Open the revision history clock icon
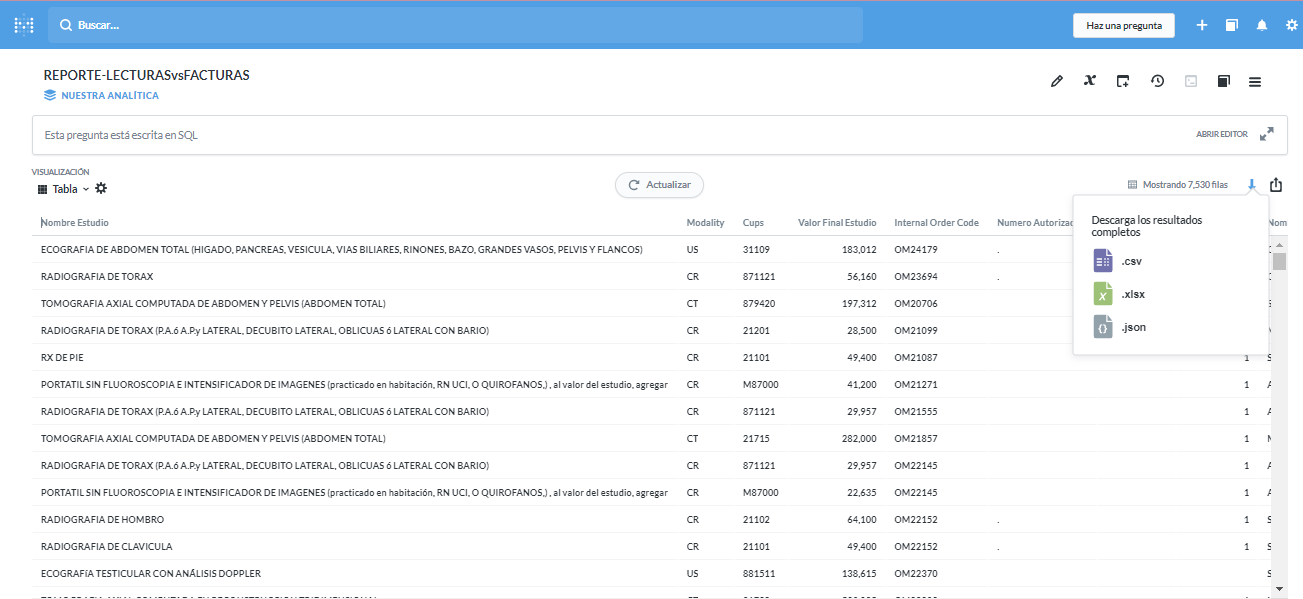The image size is (1303, 599). coord(1157,81)
